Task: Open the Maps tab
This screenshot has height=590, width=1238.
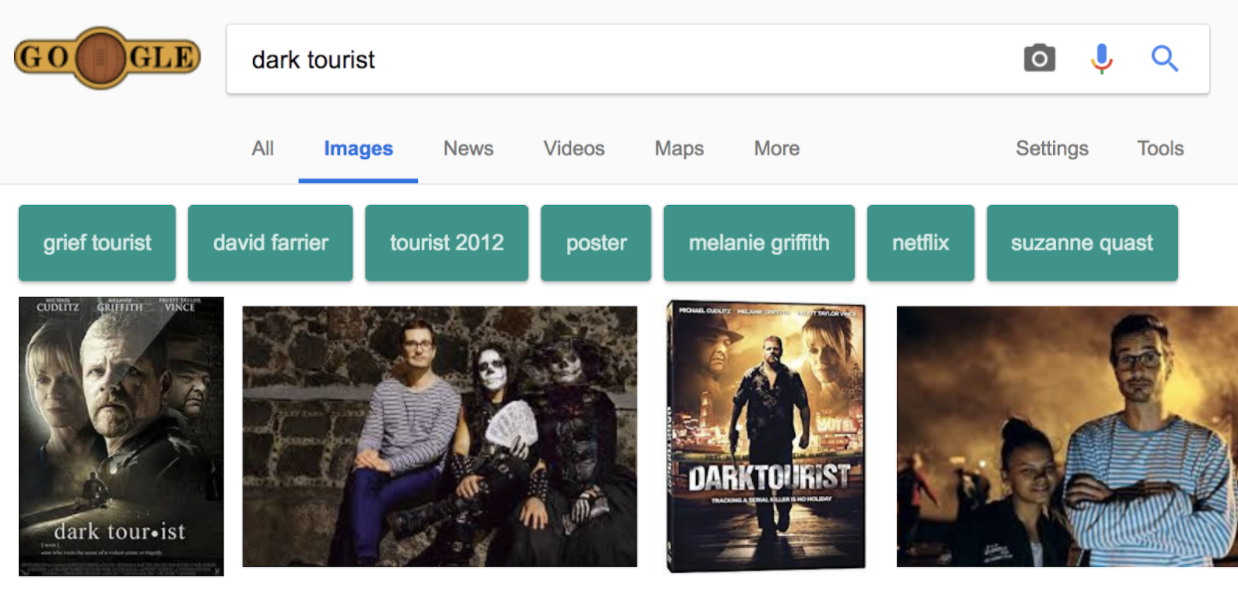Action: [x=679, y=149]
